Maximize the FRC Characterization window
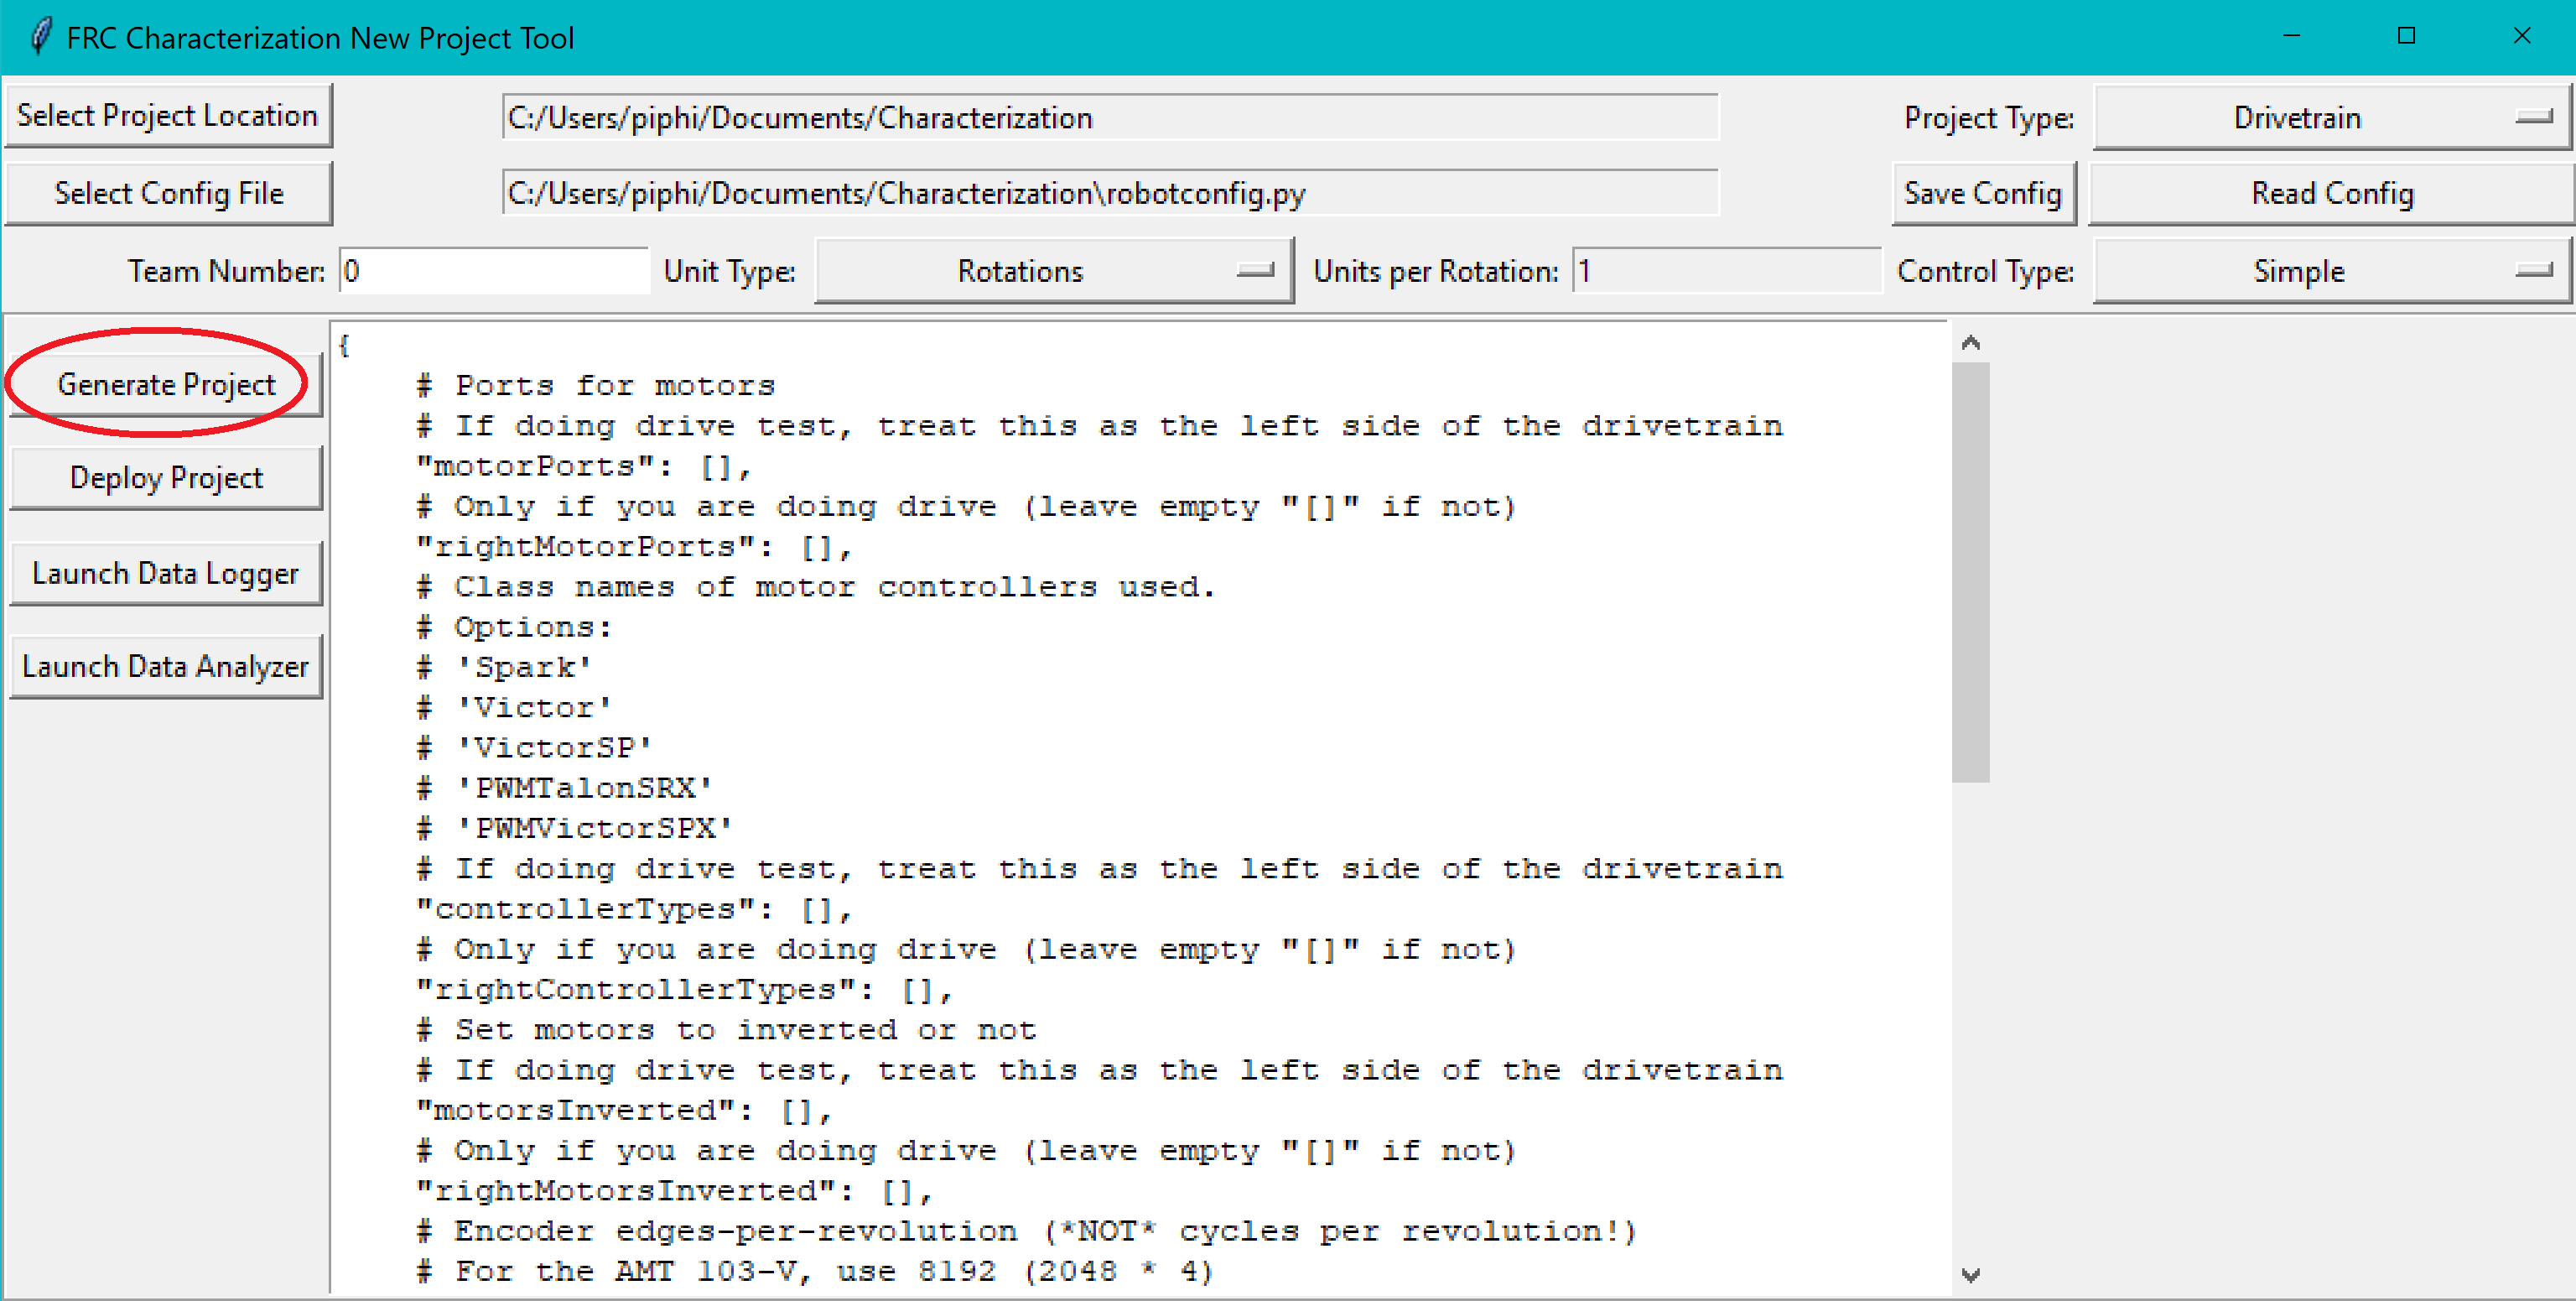 pos(2406,37)
